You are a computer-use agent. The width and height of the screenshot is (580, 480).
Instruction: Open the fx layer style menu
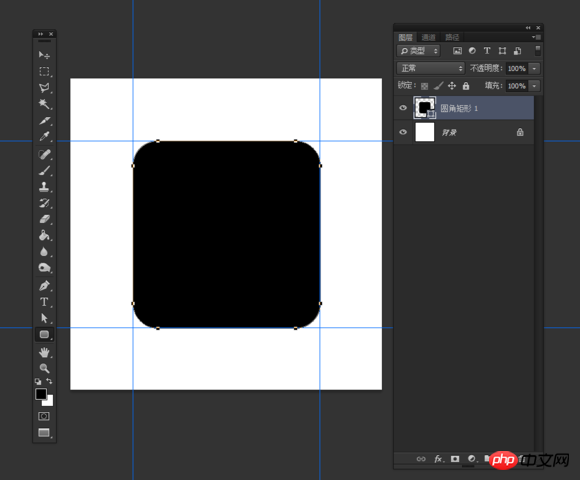pos(438,459)
